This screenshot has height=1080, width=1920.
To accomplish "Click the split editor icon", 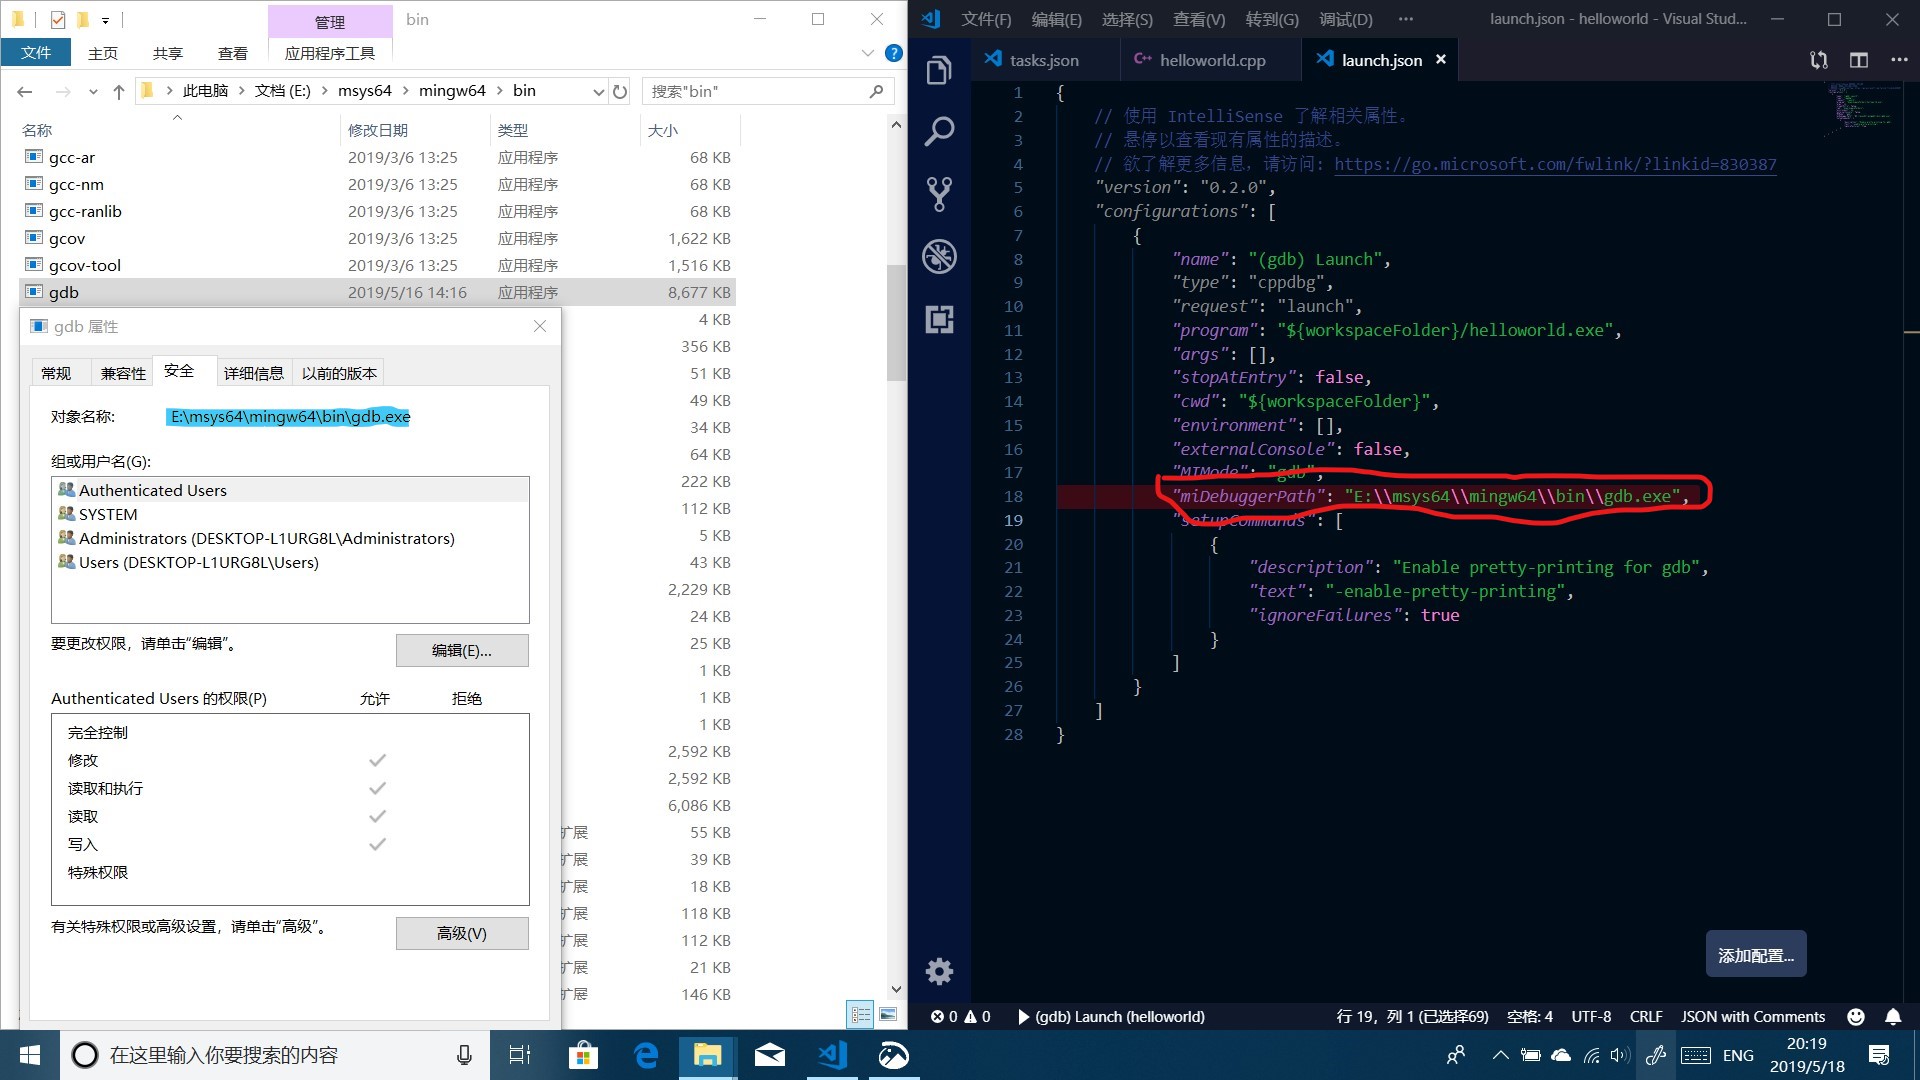I will click(x=1858, y=60).
